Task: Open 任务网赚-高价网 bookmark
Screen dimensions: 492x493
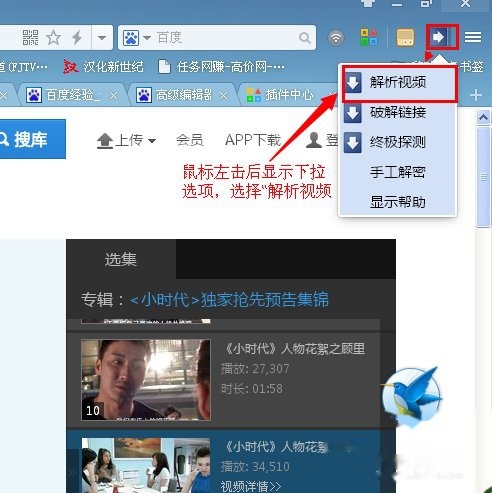Action: tap(222, 67)
